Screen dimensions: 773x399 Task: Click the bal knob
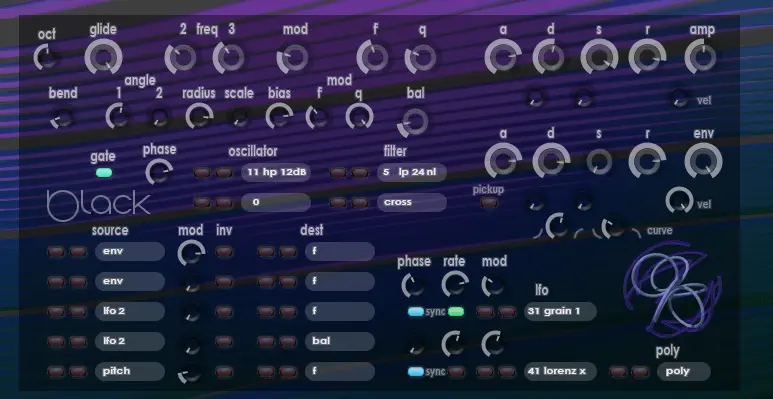(414, 122)
